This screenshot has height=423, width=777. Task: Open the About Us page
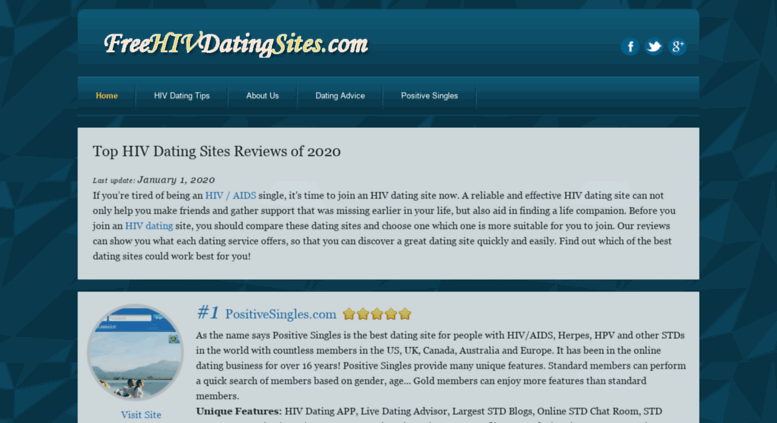coord(262,96)
